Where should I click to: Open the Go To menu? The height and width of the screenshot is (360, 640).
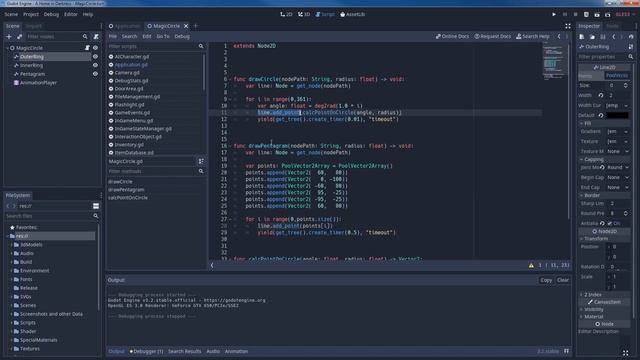tap(163, 37)
